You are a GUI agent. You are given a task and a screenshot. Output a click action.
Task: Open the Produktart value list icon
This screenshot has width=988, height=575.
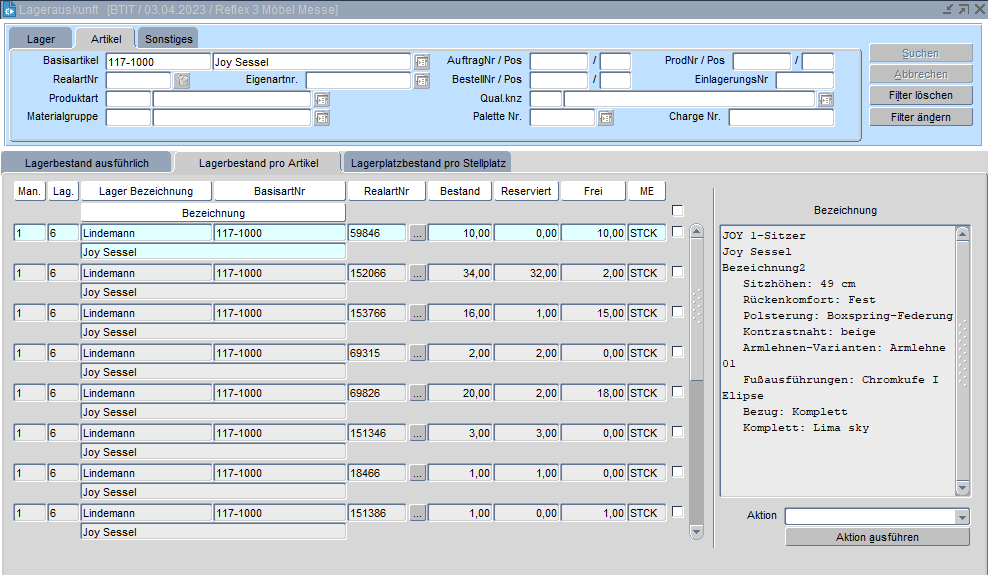(x=321, y=100)
